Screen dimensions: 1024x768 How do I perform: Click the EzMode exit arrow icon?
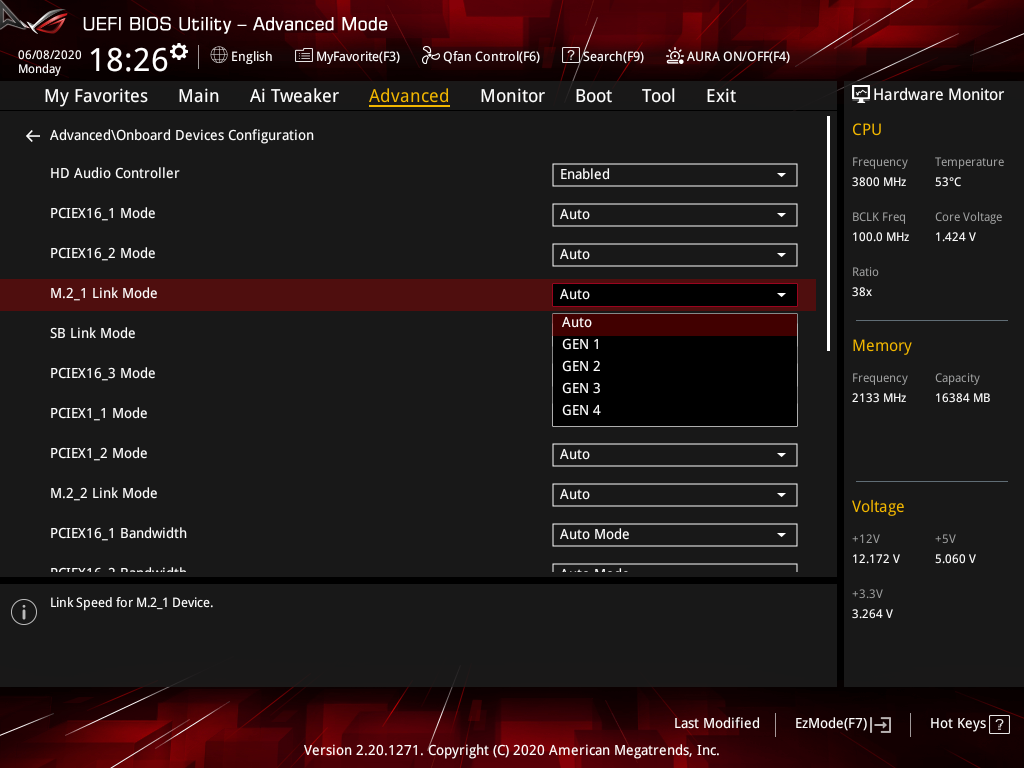(881, 724)
